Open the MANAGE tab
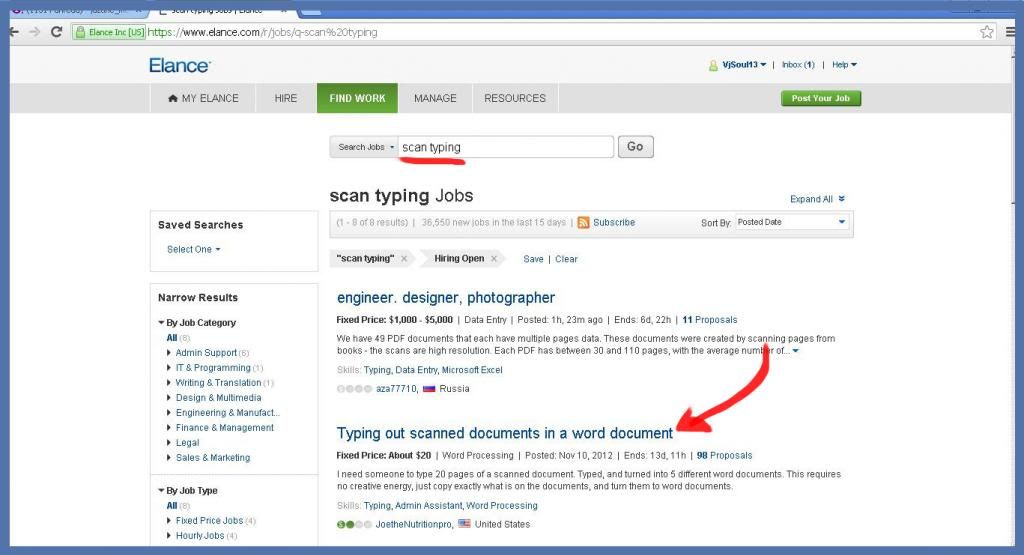The height and width of the screenshot is (555, 1024). point(435,98)
